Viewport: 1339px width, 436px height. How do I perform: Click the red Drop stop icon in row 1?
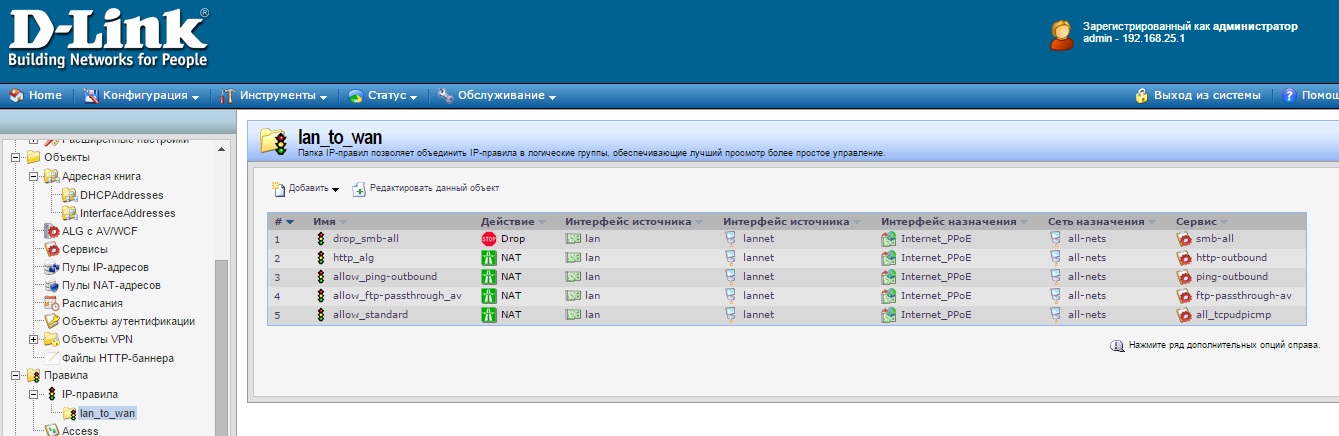tap(489, 239)
